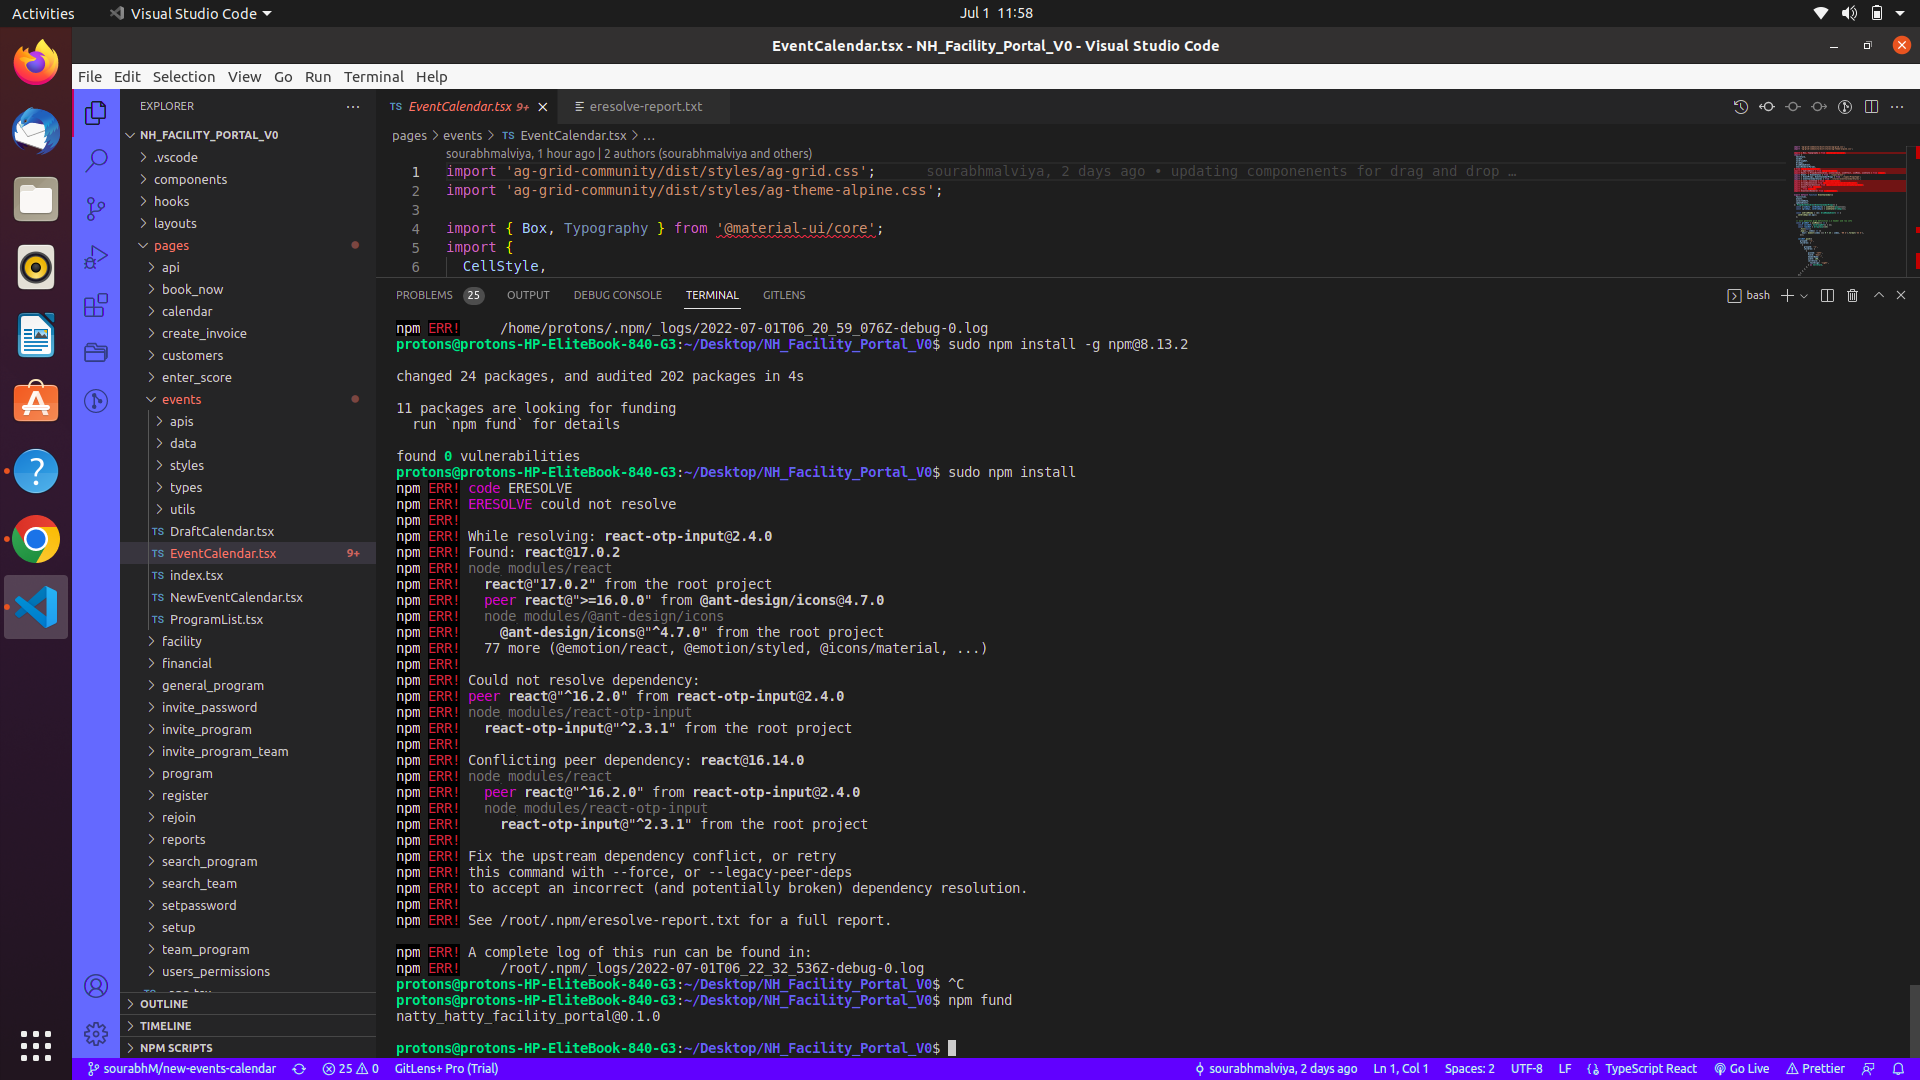Click Spaces: 2 indentation setting

pos(1469,1069)
